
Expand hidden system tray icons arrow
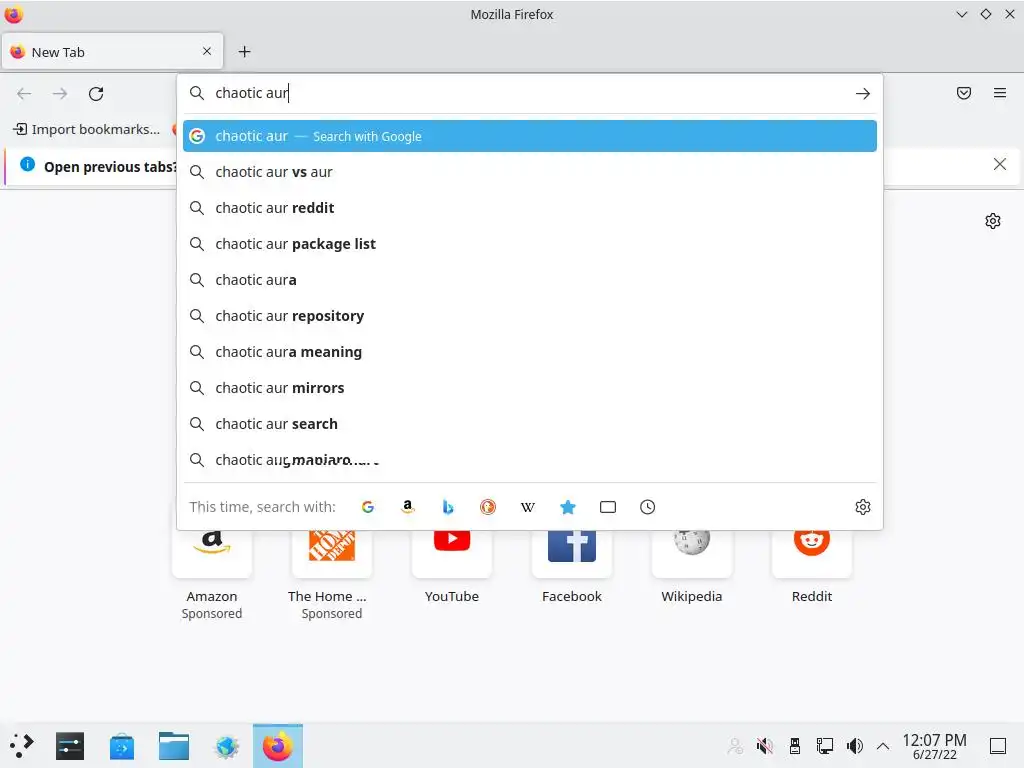pyautogui.click(x=883, y=746)
